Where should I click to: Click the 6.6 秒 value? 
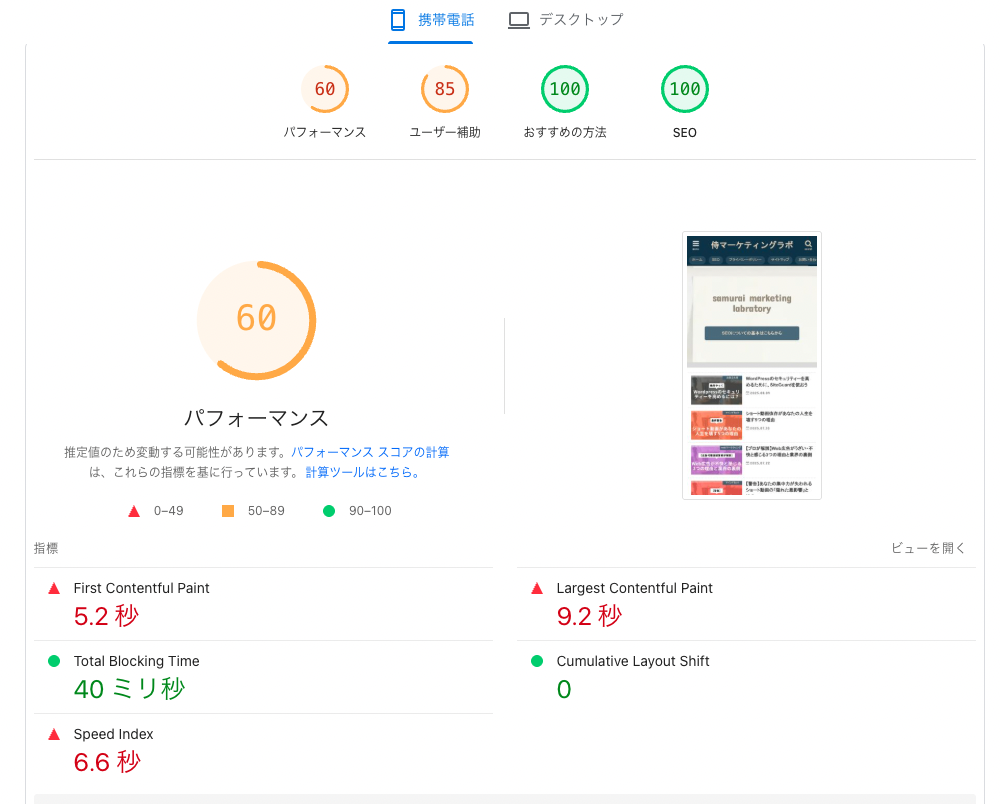pos(107,762)
